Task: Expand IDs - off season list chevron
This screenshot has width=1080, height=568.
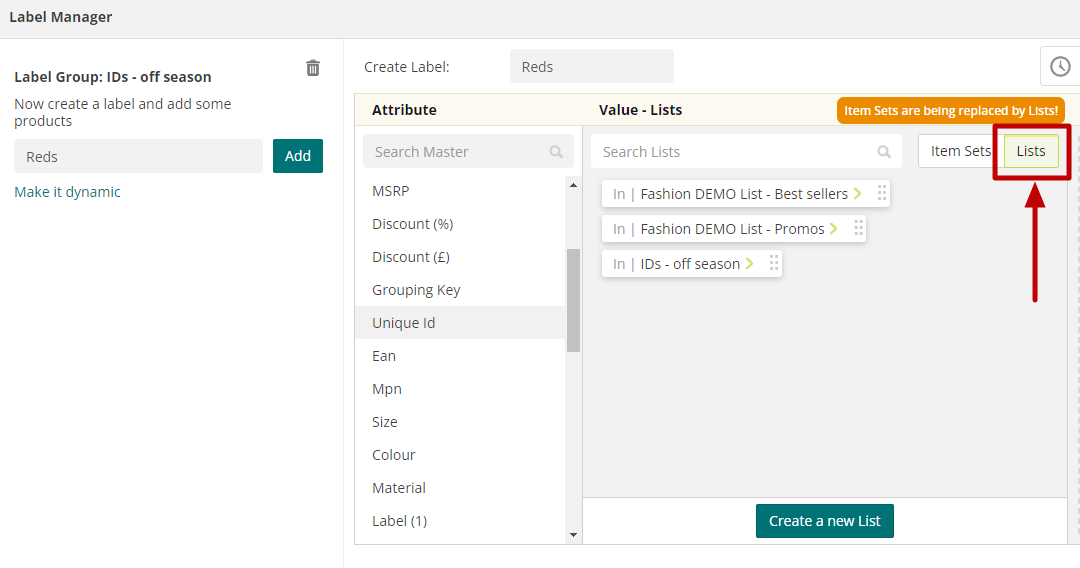Action: [750, 264]
